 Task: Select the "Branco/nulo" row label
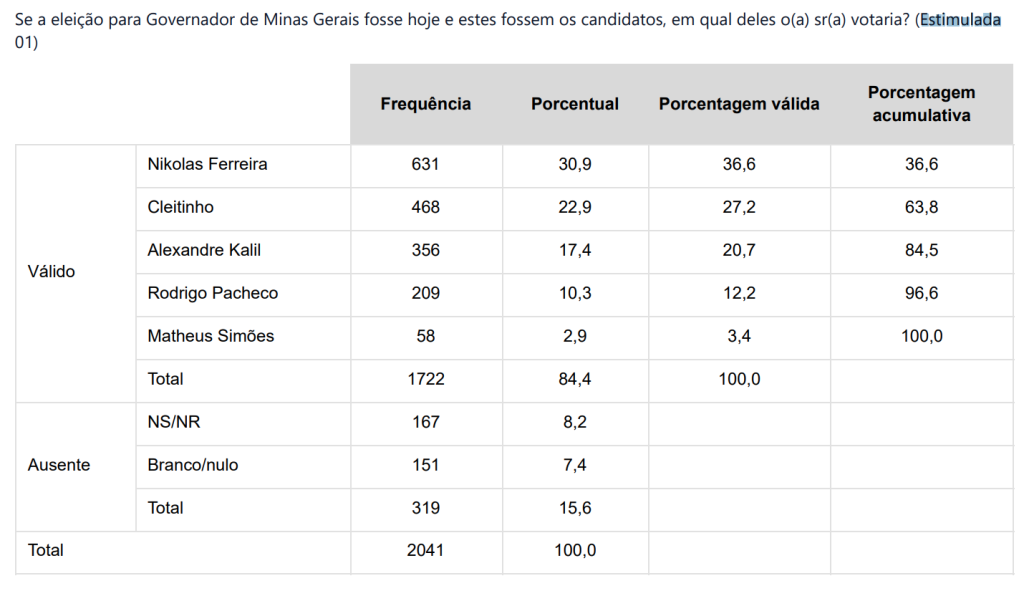point(193,465)
